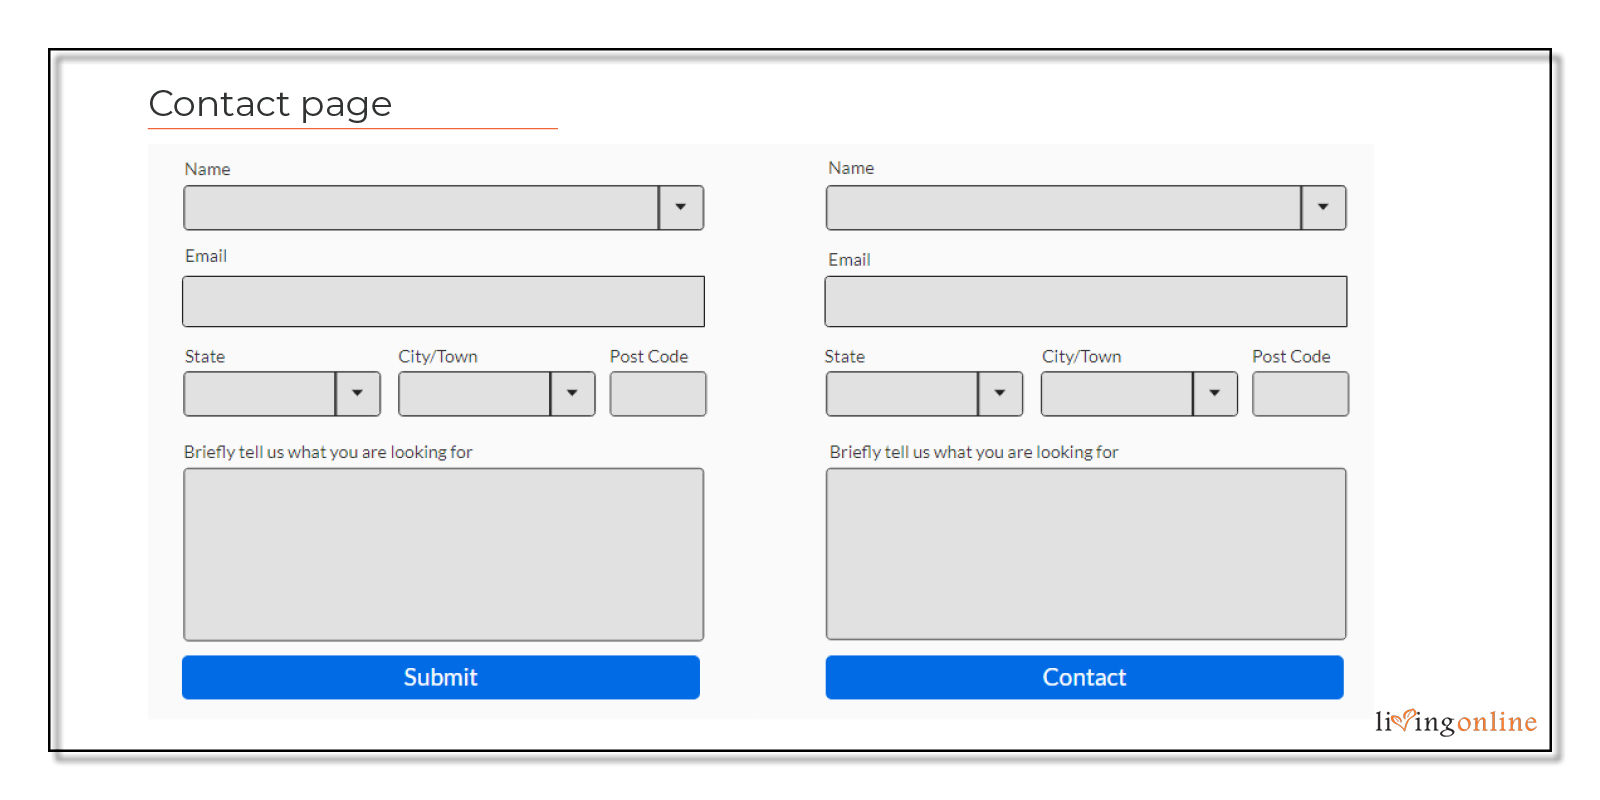Viewport: 1600px width, 800px height.
Task: Open Name dropdown arrow above Contact form
Action: 1323,208
